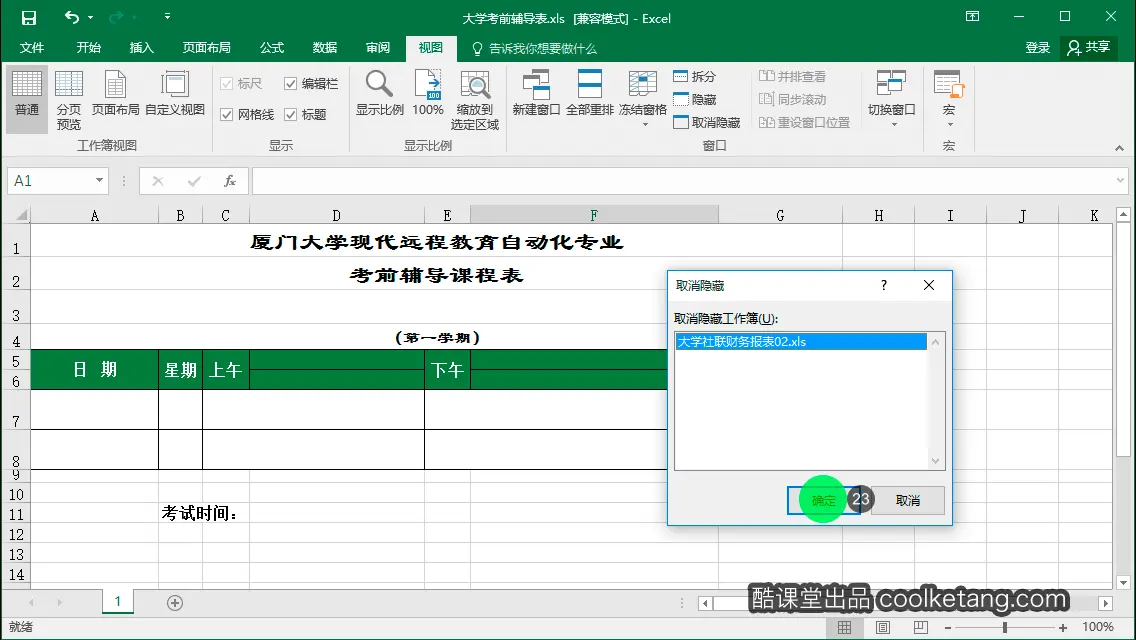
Task: Click the vertical scrollbar down arrow of the sheet
Action: [1123, 582]
